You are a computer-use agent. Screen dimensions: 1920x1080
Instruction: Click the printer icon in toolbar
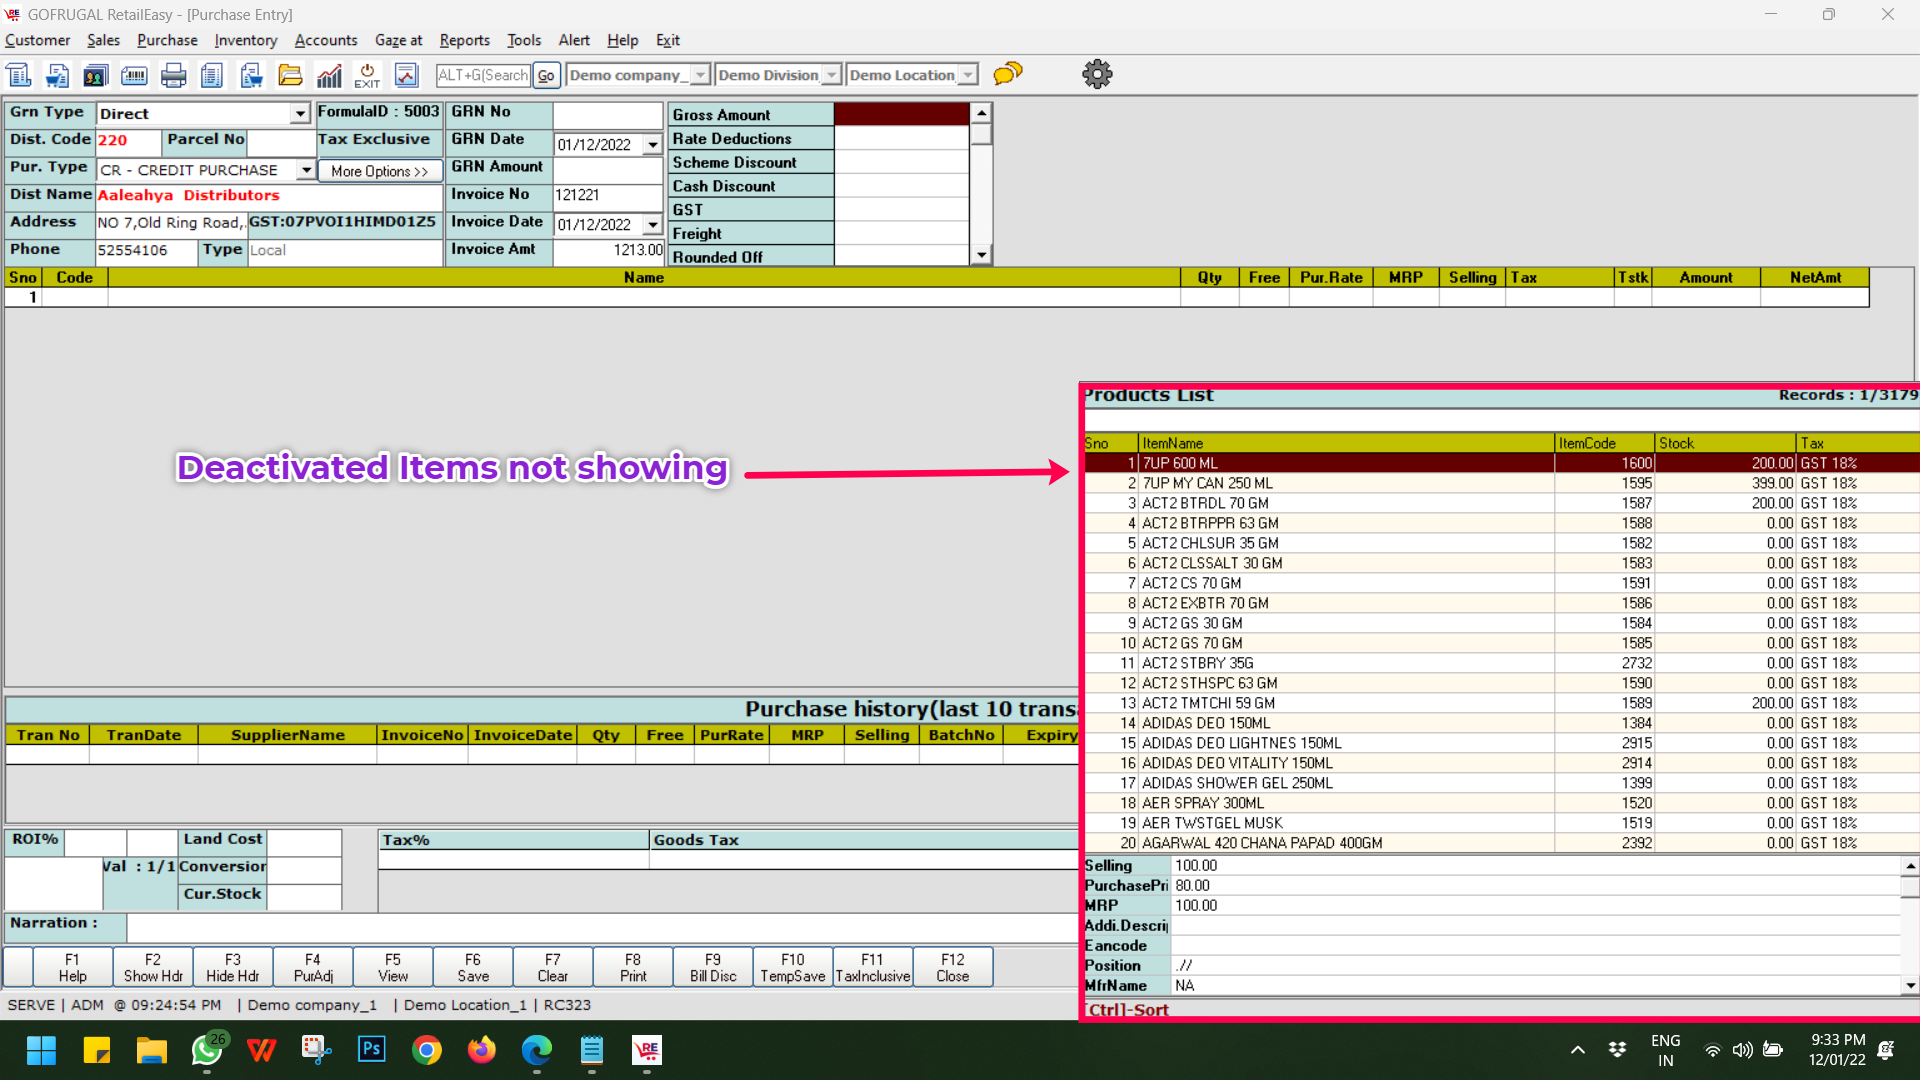pyautogui.click(x=174, y=75)
